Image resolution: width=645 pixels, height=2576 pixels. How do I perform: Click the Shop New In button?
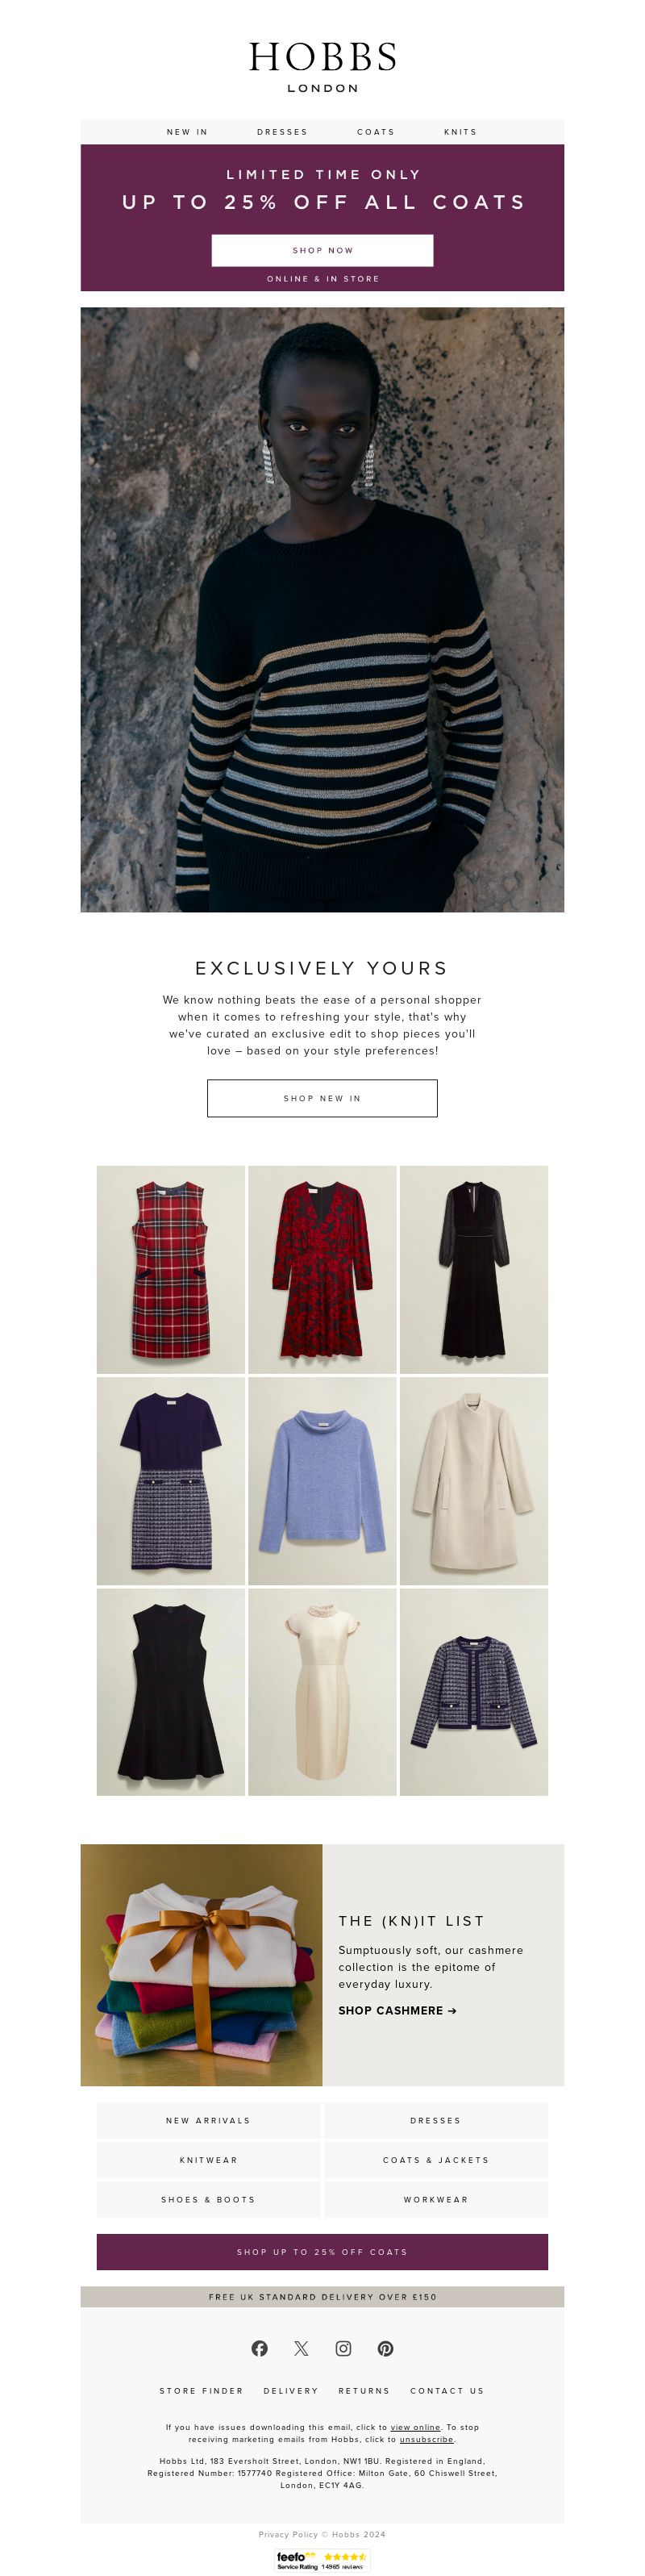pyautogui.click(x=322, y=1098)
